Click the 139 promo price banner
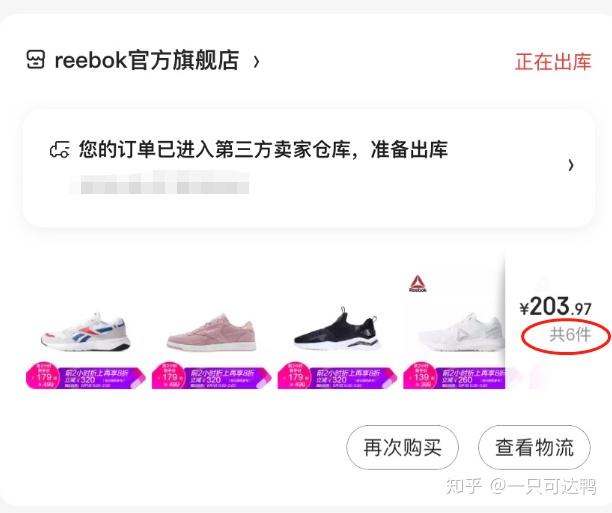This screenshot has width=612, height=513. (x=454, y=376)
